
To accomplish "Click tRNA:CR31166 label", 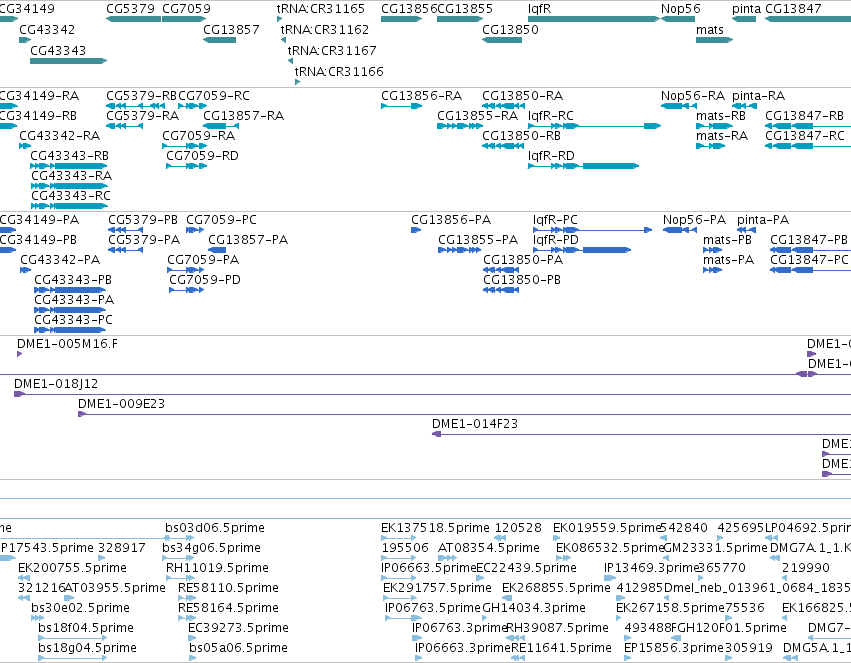I will [x=339, y=72].
